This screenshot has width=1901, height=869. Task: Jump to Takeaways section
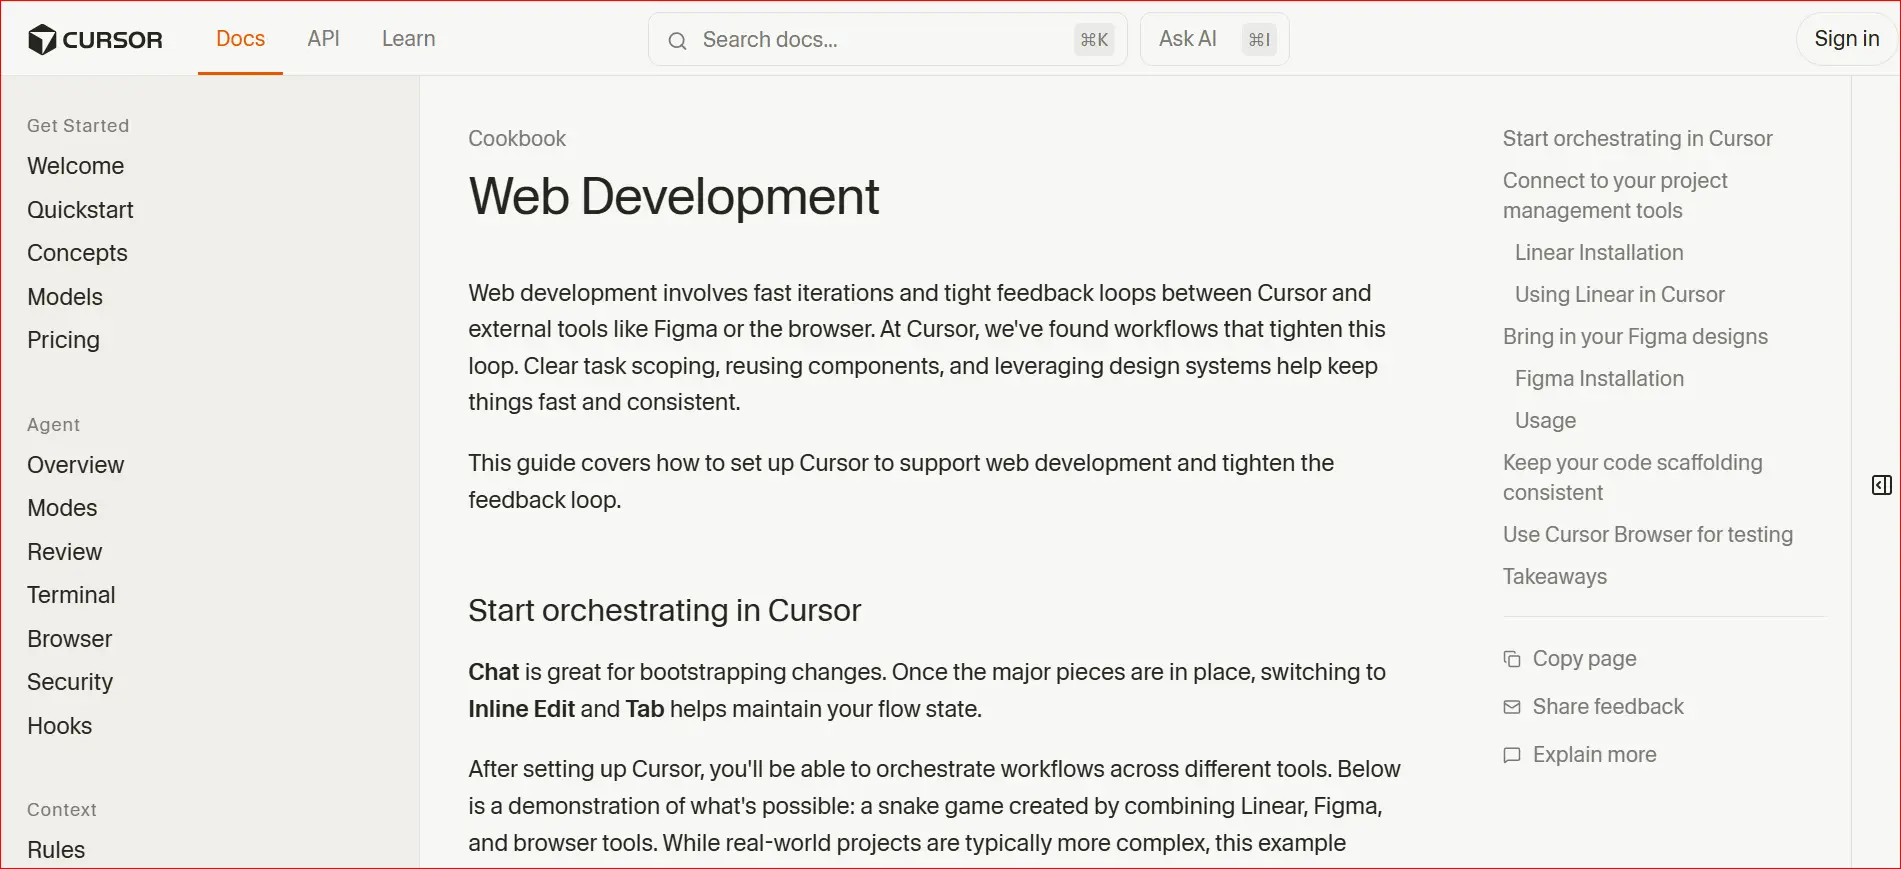point(1555,577)
